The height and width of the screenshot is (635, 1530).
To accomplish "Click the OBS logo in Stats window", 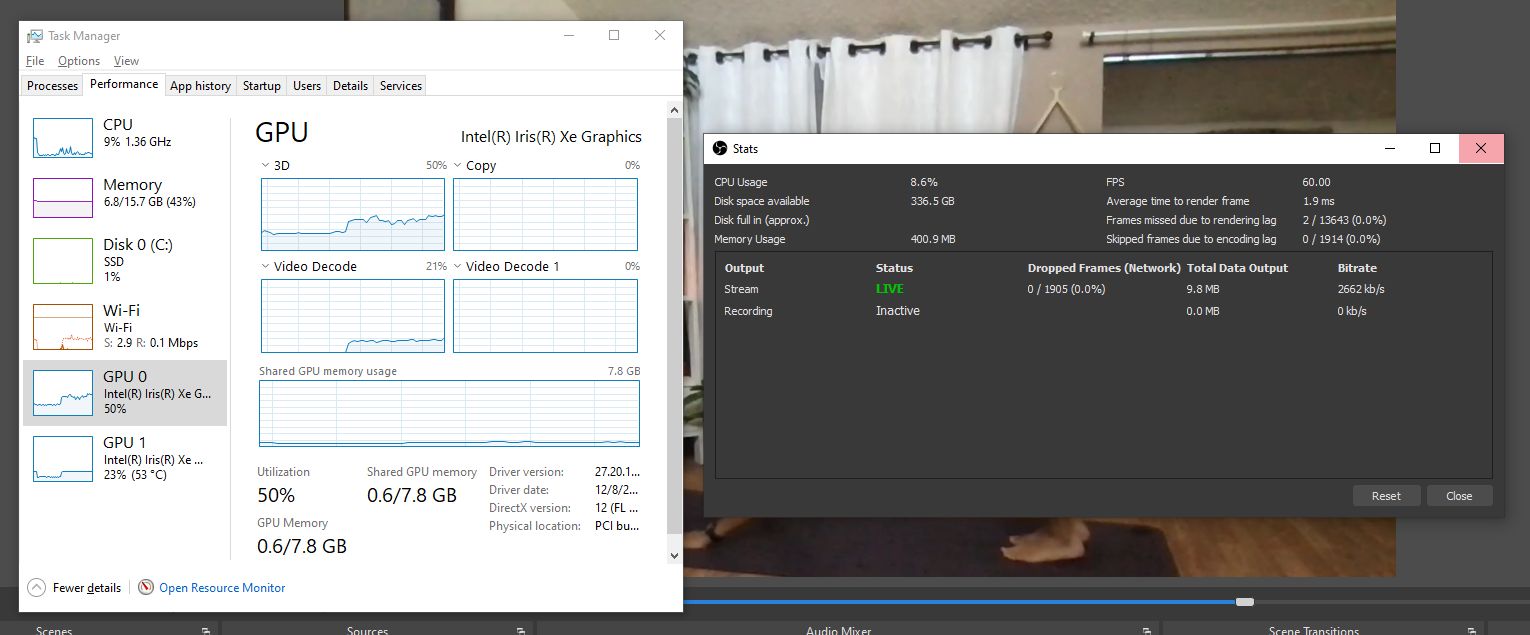I will (719, 148).
